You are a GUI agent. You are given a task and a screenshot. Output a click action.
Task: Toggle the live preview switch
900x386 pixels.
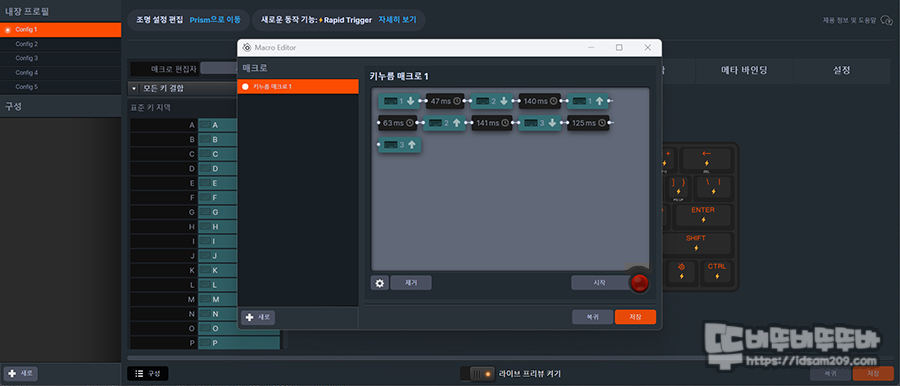[478, 374]
